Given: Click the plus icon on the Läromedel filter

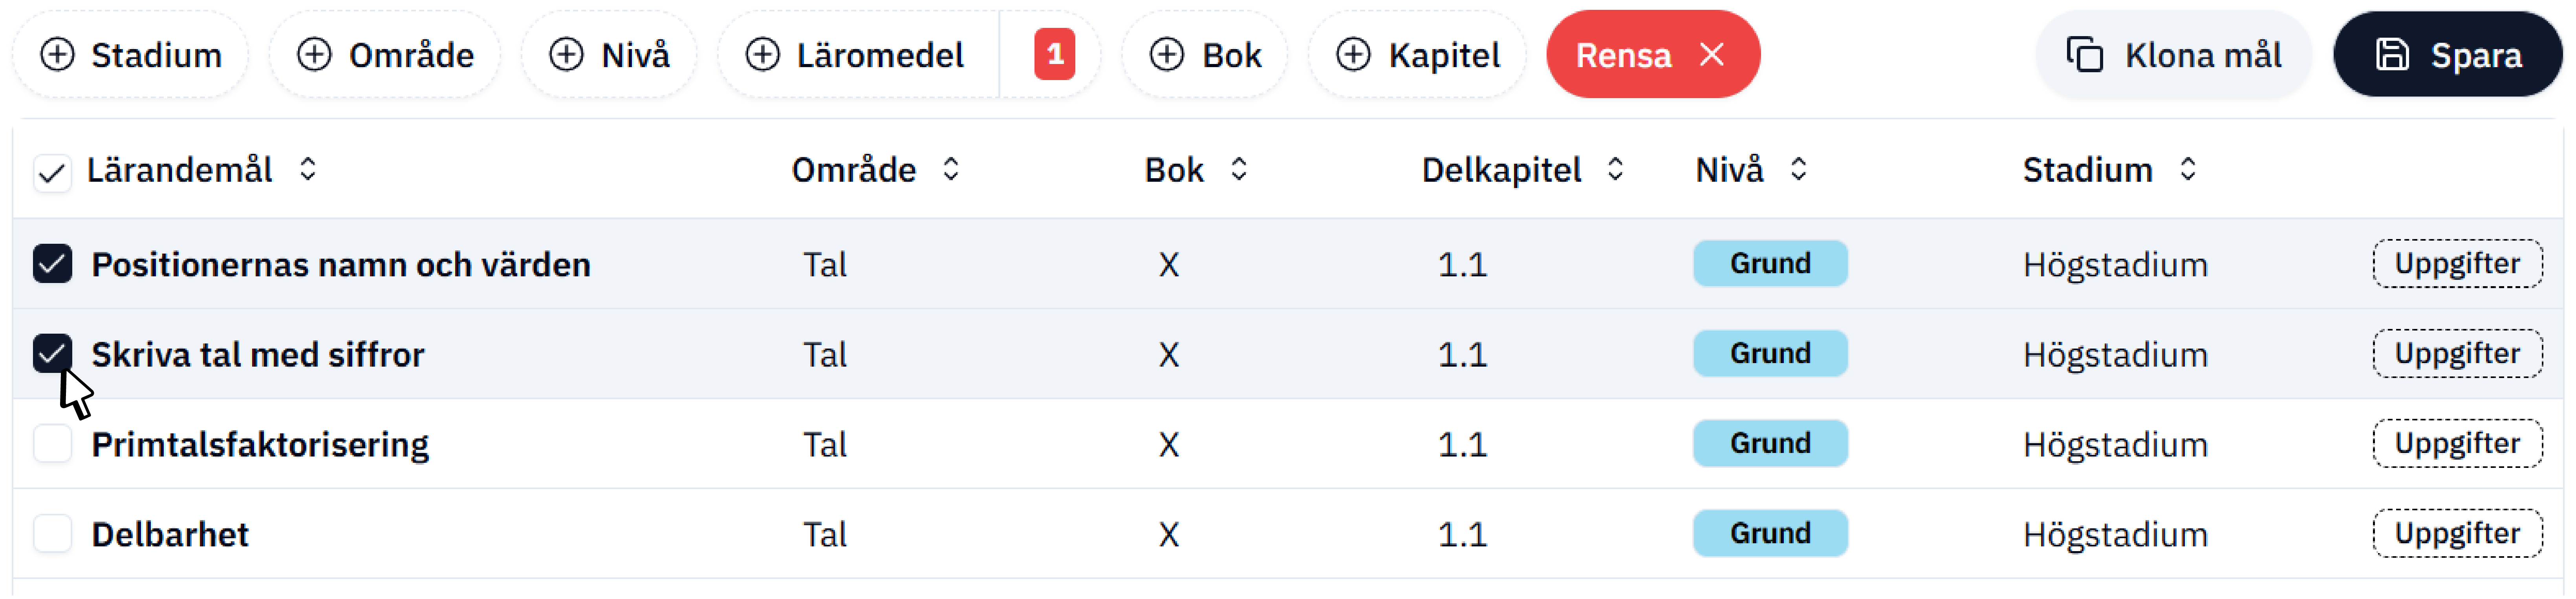Looking at the screenshot, I should coord(764,55).
